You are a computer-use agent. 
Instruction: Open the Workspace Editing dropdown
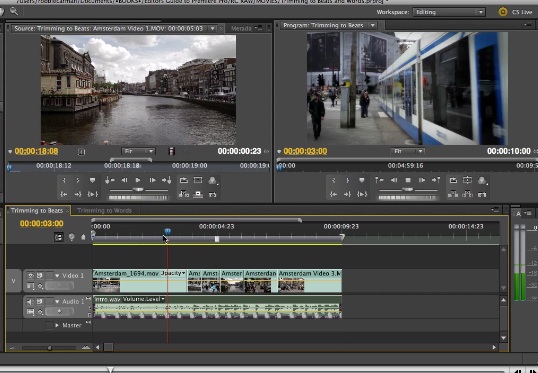pos(449,12)
